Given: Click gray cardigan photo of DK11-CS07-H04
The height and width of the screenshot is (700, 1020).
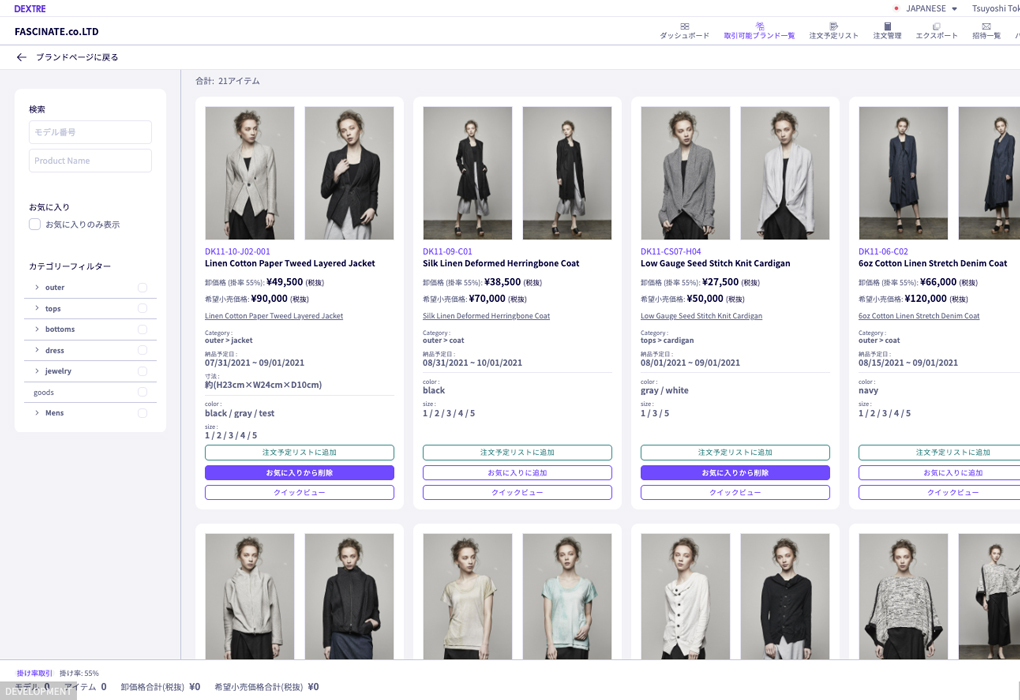Looking at the screenshot, I should pyautogui.click(x=686, y=173).
